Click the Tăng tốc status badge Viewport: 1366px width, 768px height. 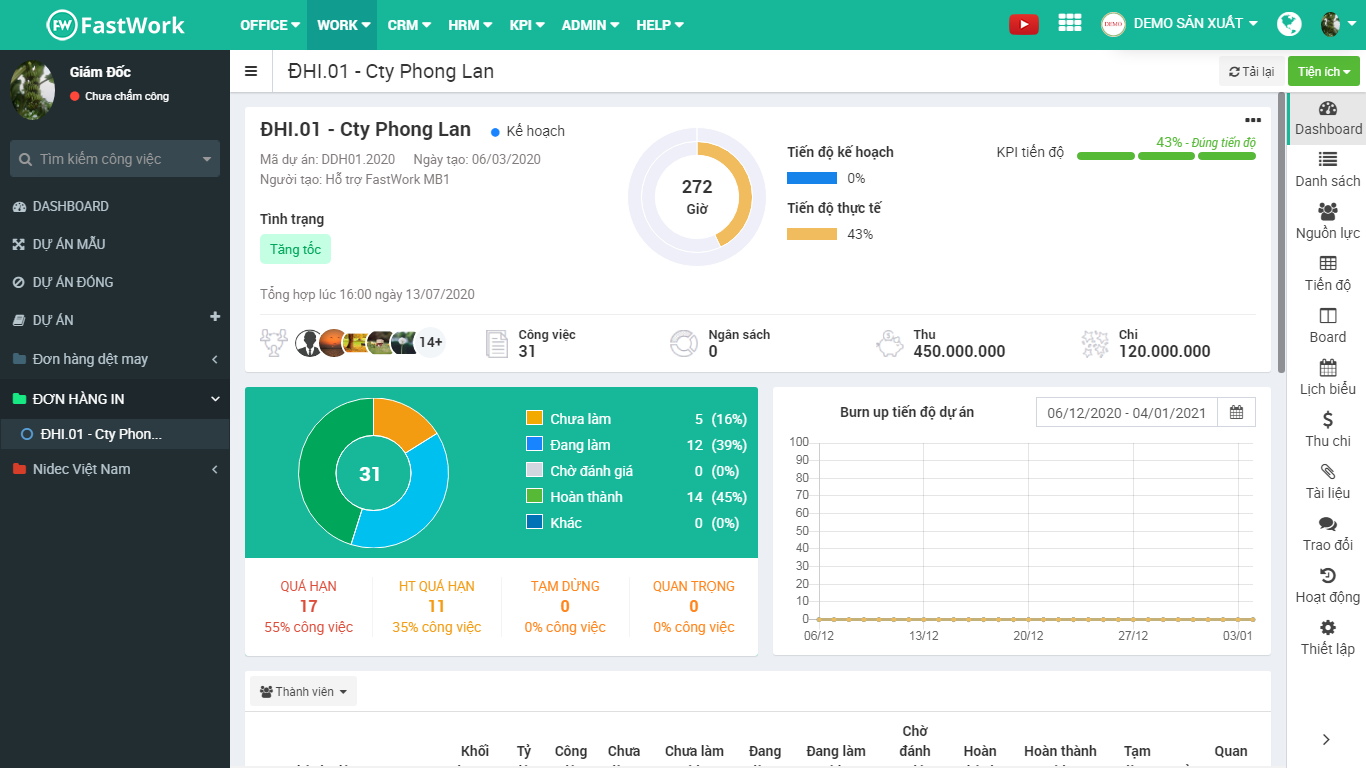(295, 249)
